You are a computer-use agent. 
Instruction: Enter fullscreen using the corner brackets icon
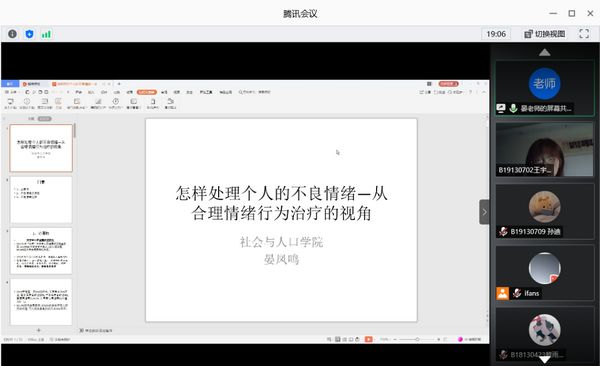[584, 34]
